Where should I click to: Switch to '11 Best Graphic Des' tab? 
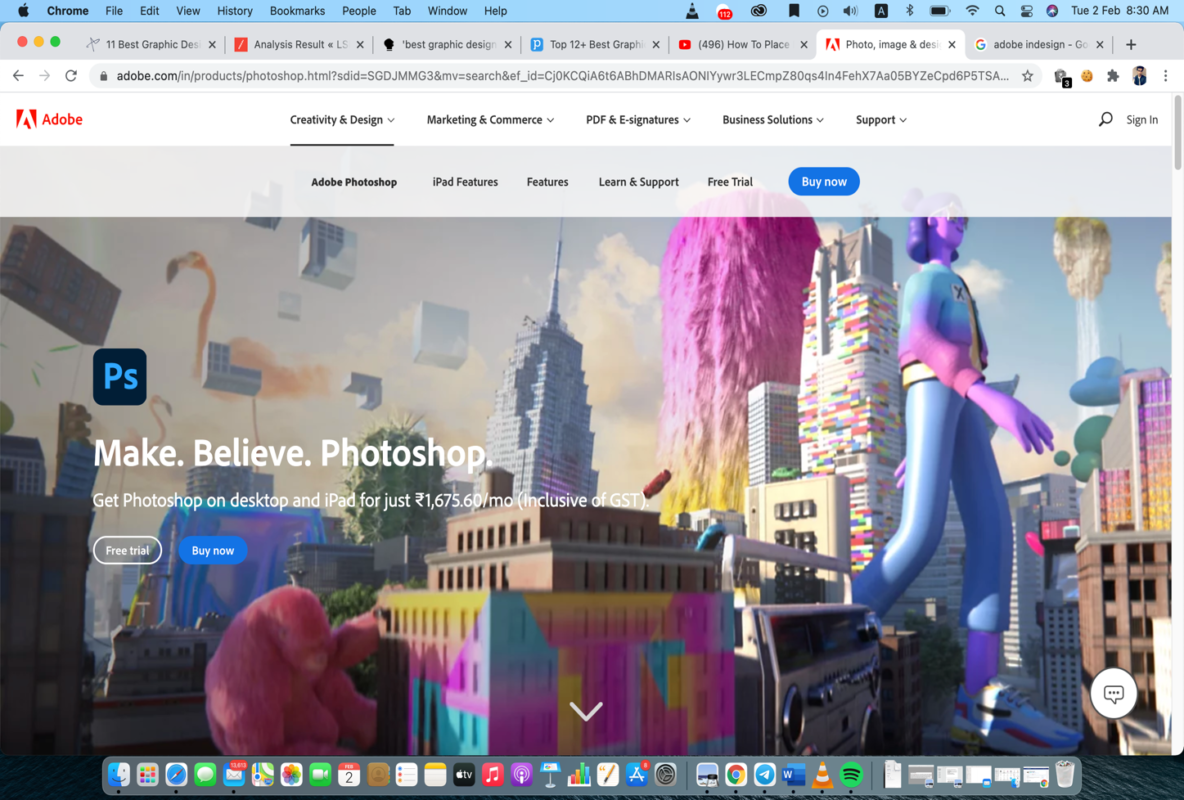point(151,45)
